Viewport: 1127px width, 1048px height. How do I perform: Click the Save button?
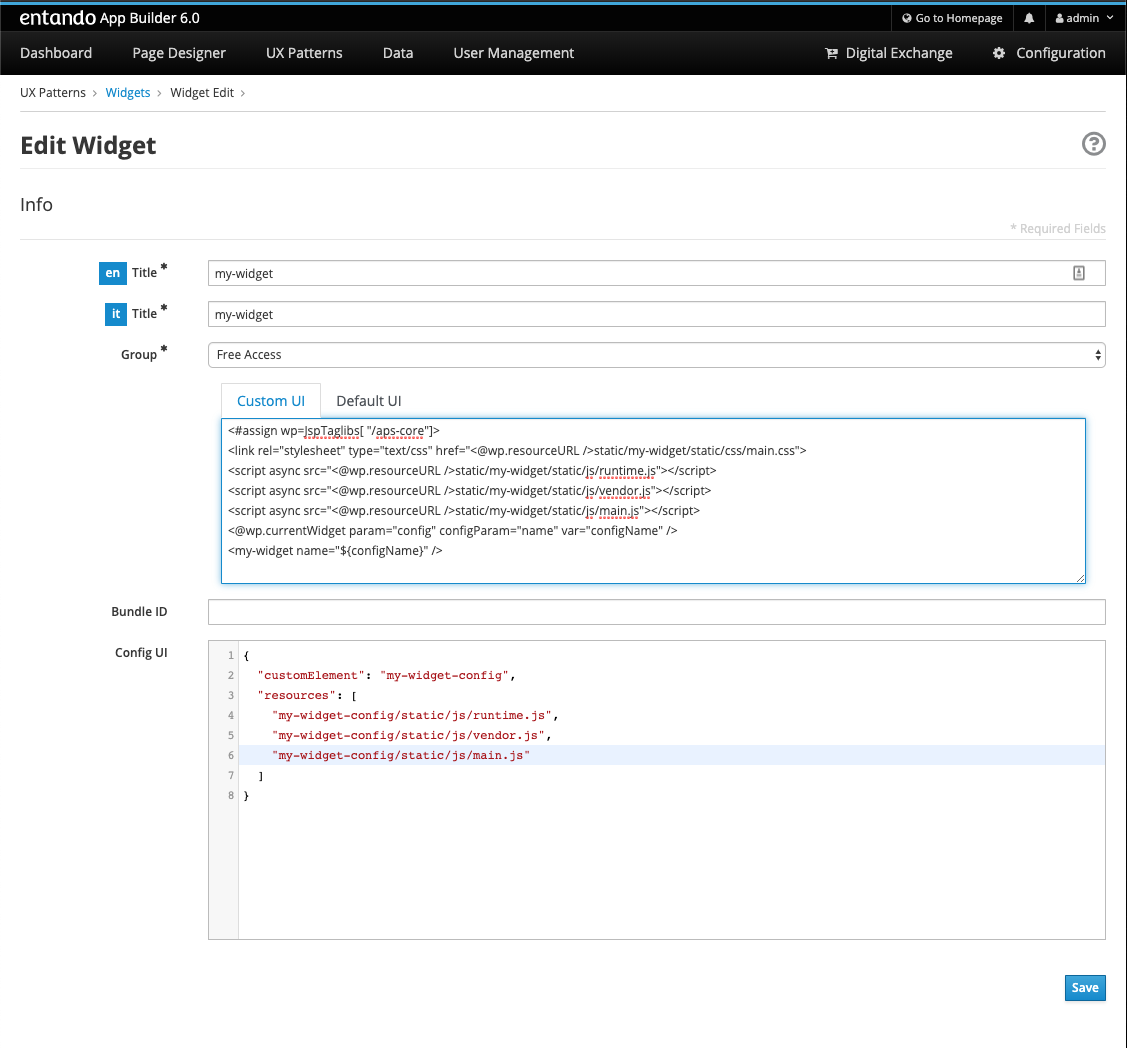(x=1084, y=987)
